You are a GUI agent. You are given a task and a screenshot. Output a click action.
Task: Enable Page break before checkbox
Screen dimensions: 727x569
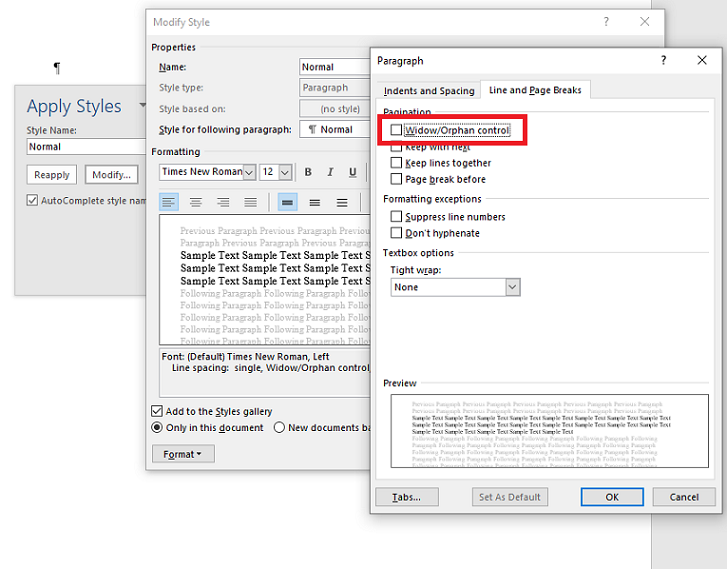[x=396, y=179]
